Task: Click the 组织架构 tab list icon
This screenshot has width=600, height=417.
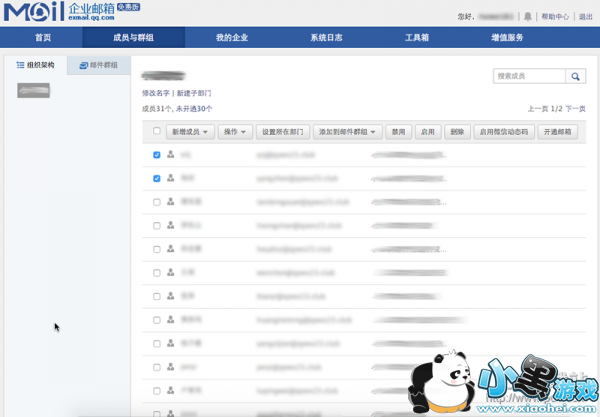Action: (20, 65)
